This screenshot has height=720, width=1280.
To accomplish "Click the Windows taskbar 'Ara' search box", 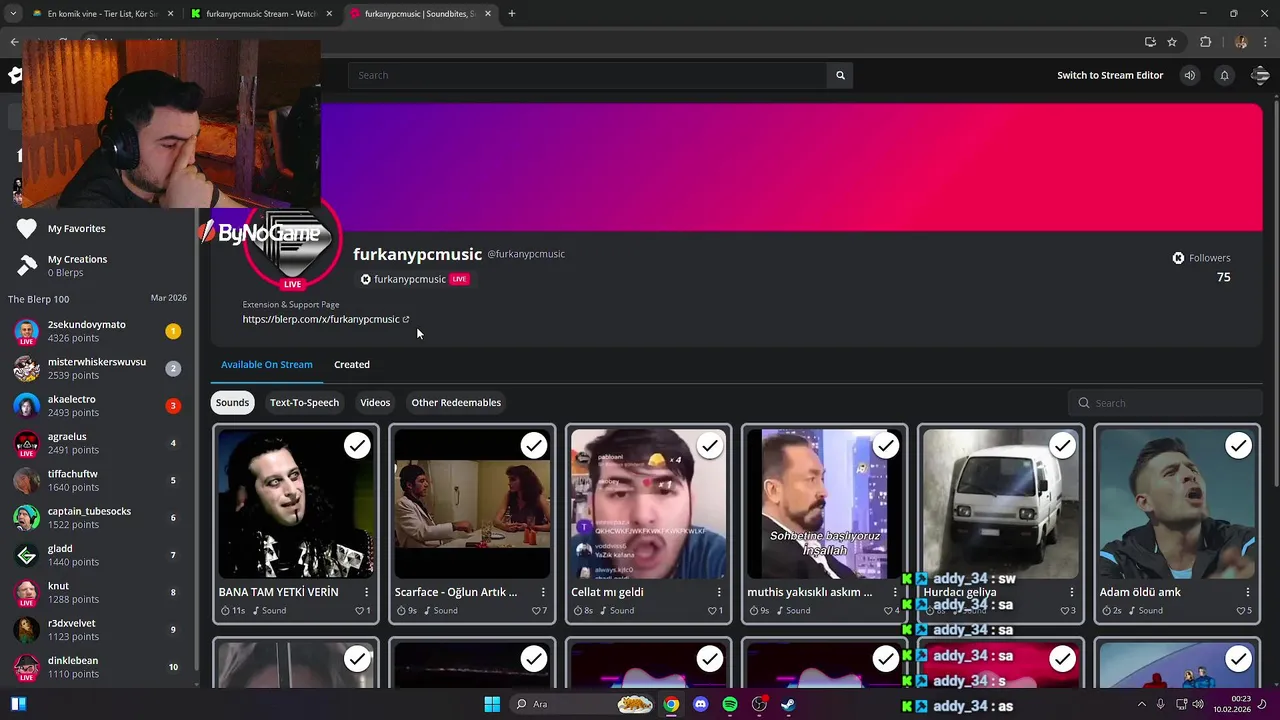I will click(583, 704).
